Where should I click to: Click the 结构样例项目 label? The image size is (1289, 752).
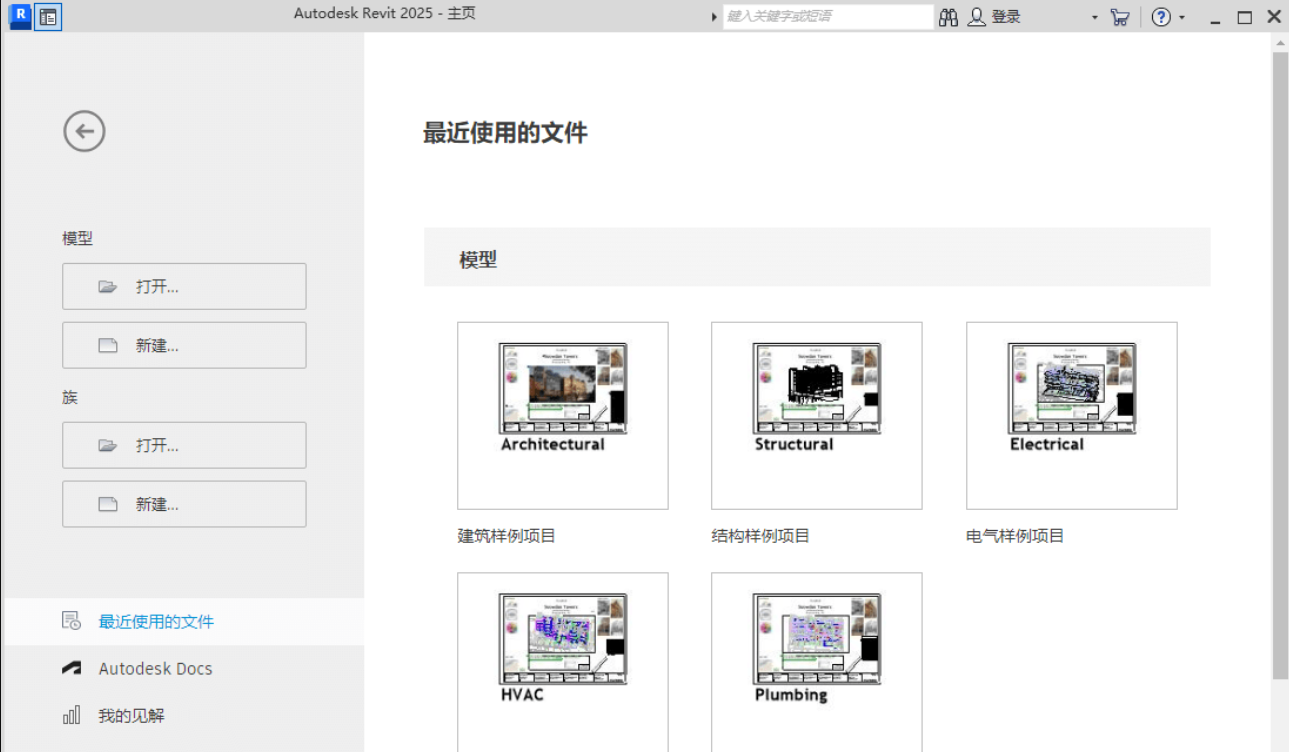pos(761,536)
